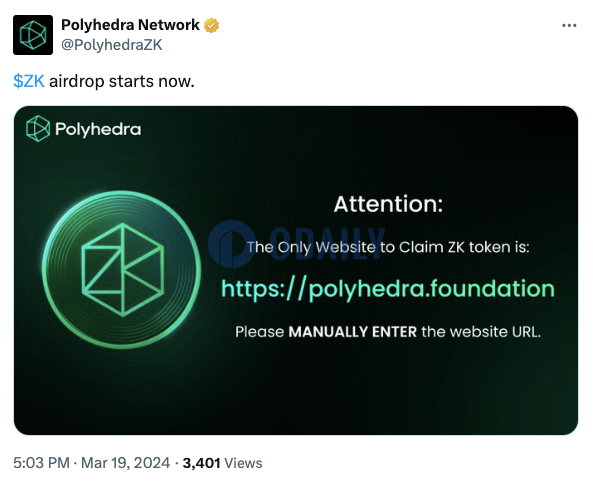Click the MANUALLY ENTER instruction text

pos(352,332)
